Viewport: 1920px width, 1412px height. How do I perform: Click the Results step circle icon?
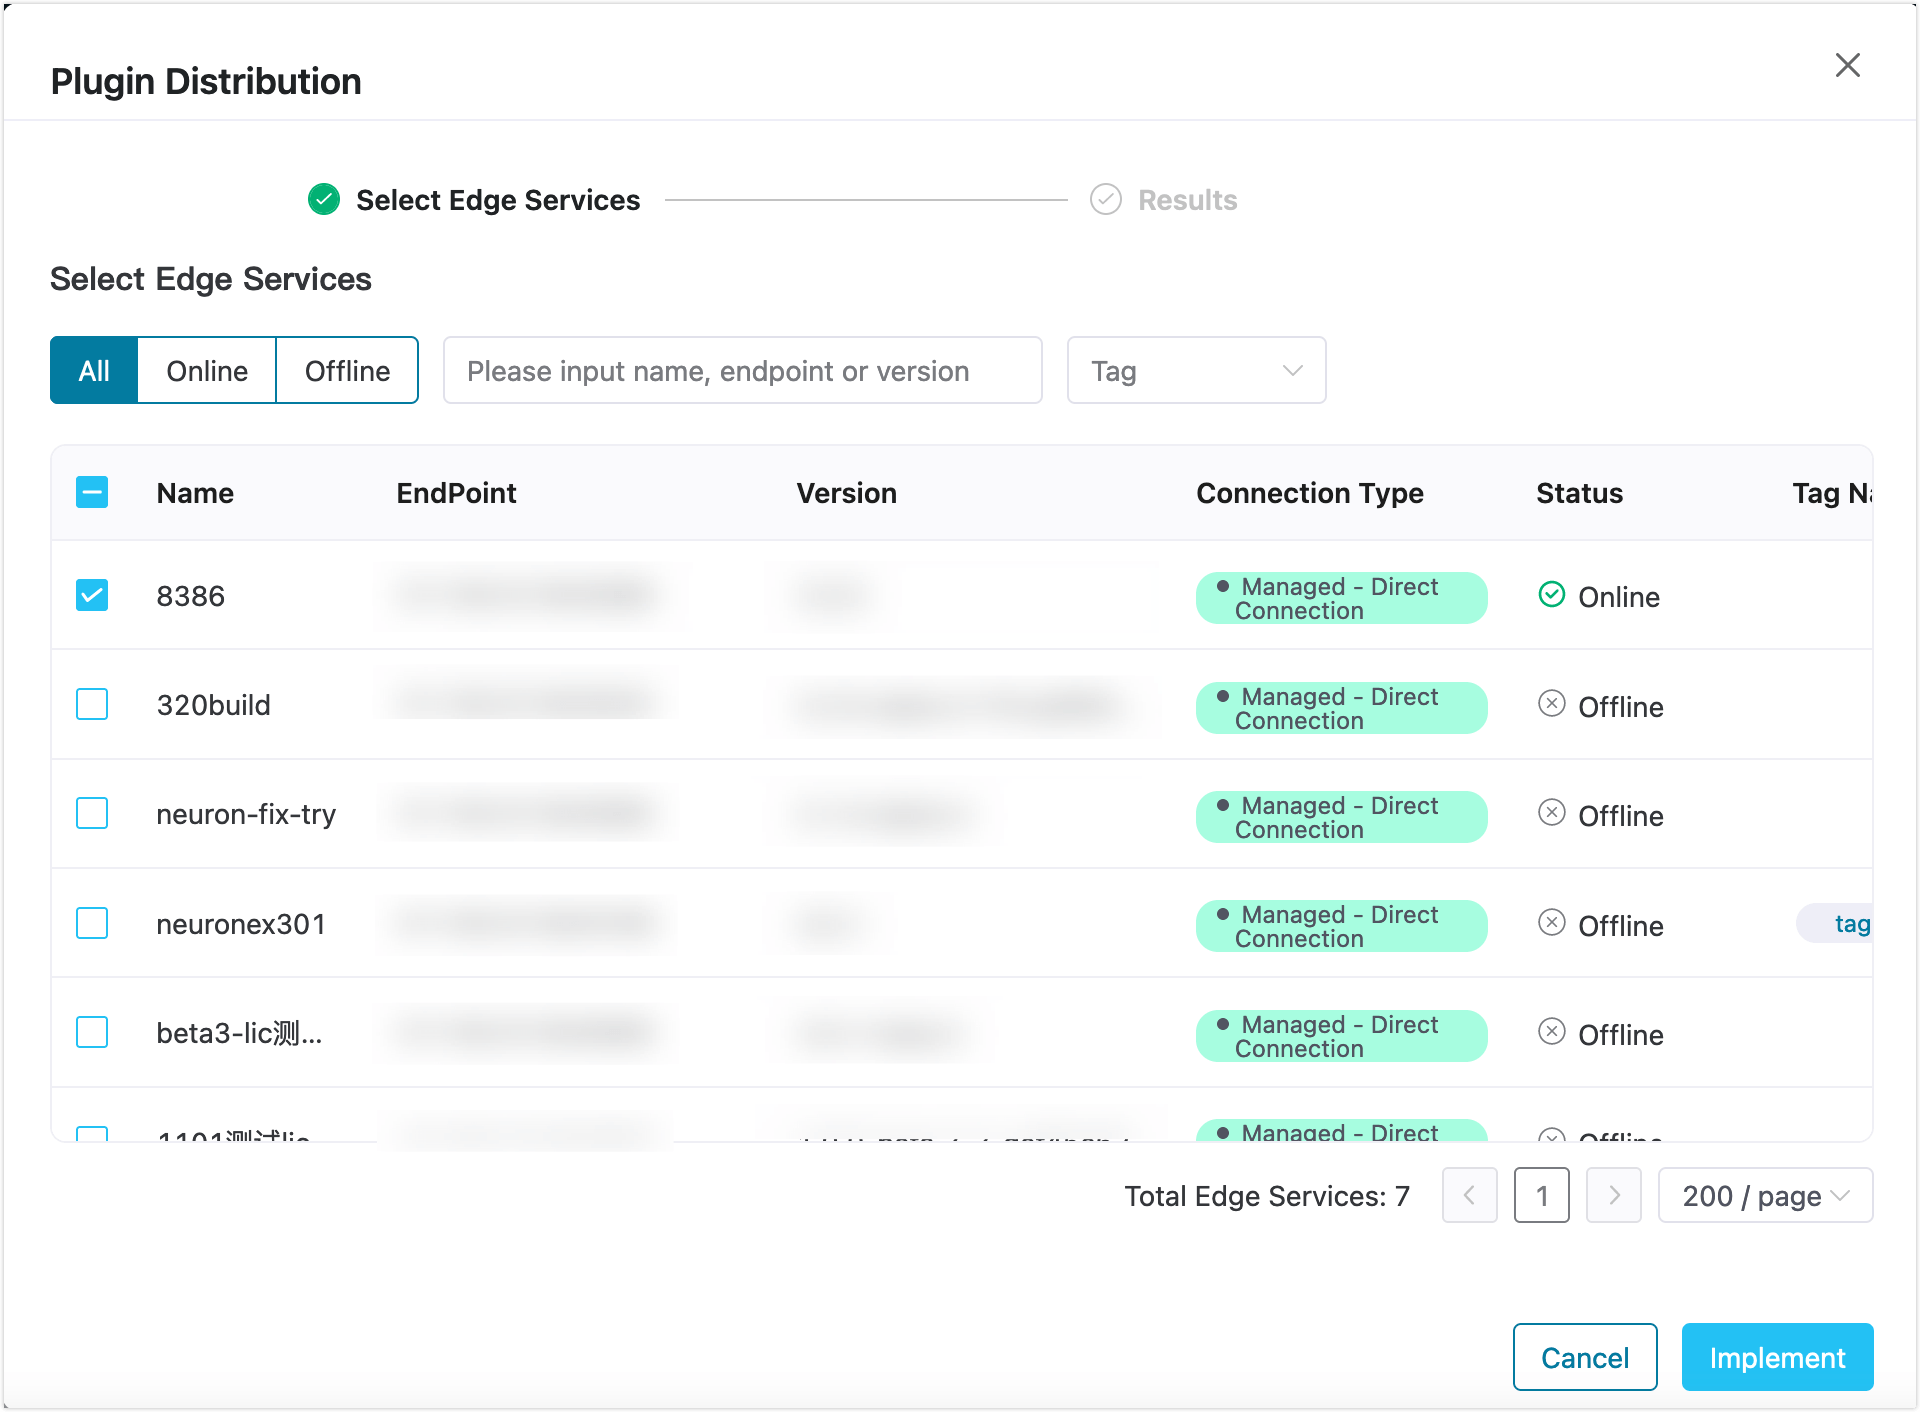pyautogui.click(x=1105, y=200)
